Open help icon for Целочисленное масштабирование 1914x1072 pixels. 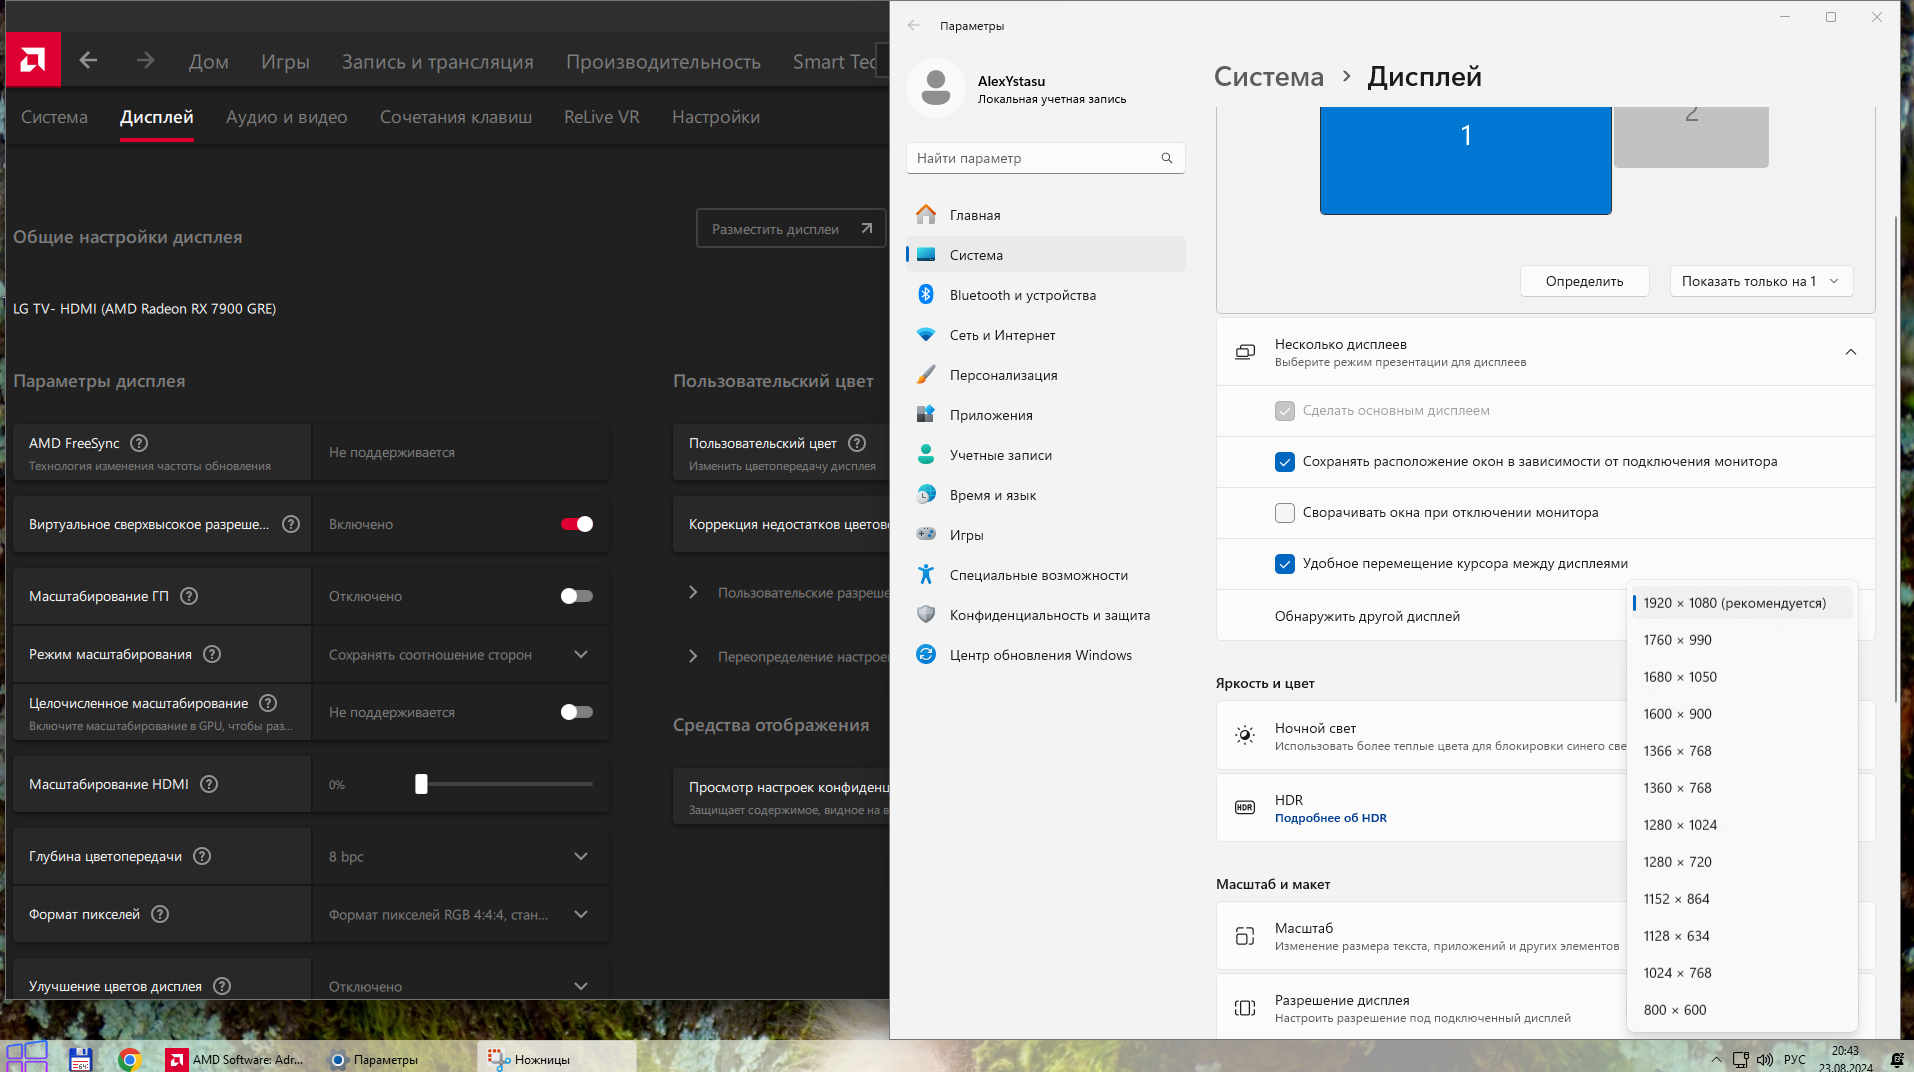[268, 703]
